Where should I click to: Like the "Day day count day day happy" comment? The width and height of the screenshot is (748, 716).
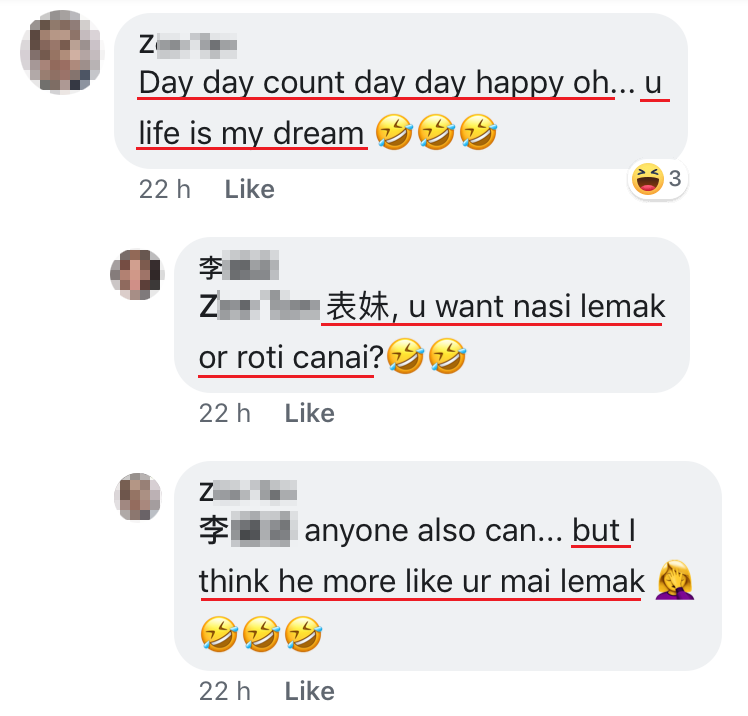[249, 189]
